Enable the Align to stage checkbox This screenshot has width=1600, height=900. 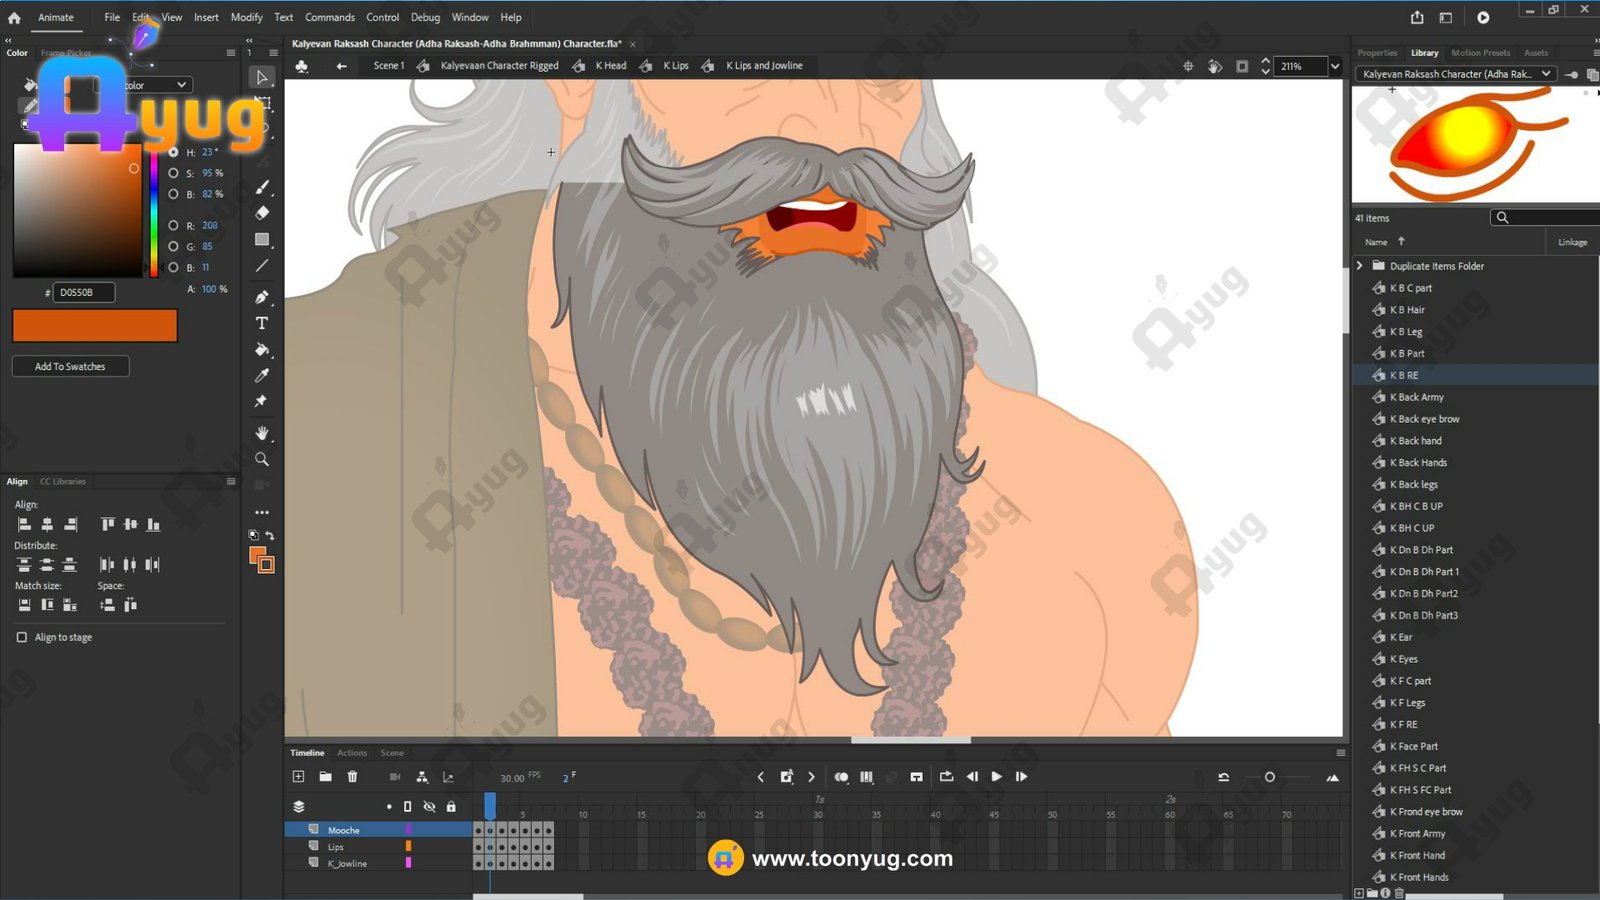tap(22, 637)
